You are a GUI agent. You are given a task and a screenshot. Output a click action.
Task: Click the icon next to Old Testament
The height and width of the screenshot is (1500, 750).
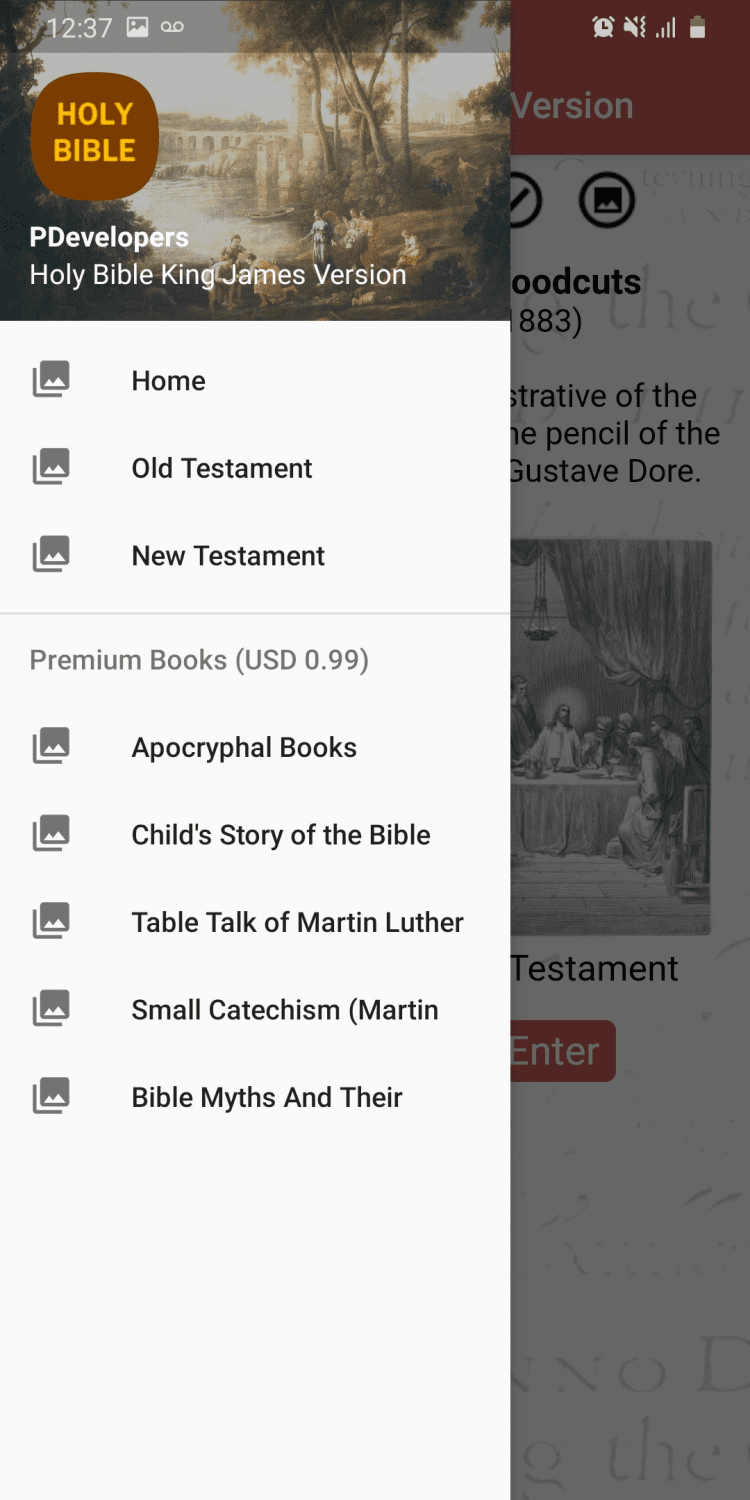point(51,467)
